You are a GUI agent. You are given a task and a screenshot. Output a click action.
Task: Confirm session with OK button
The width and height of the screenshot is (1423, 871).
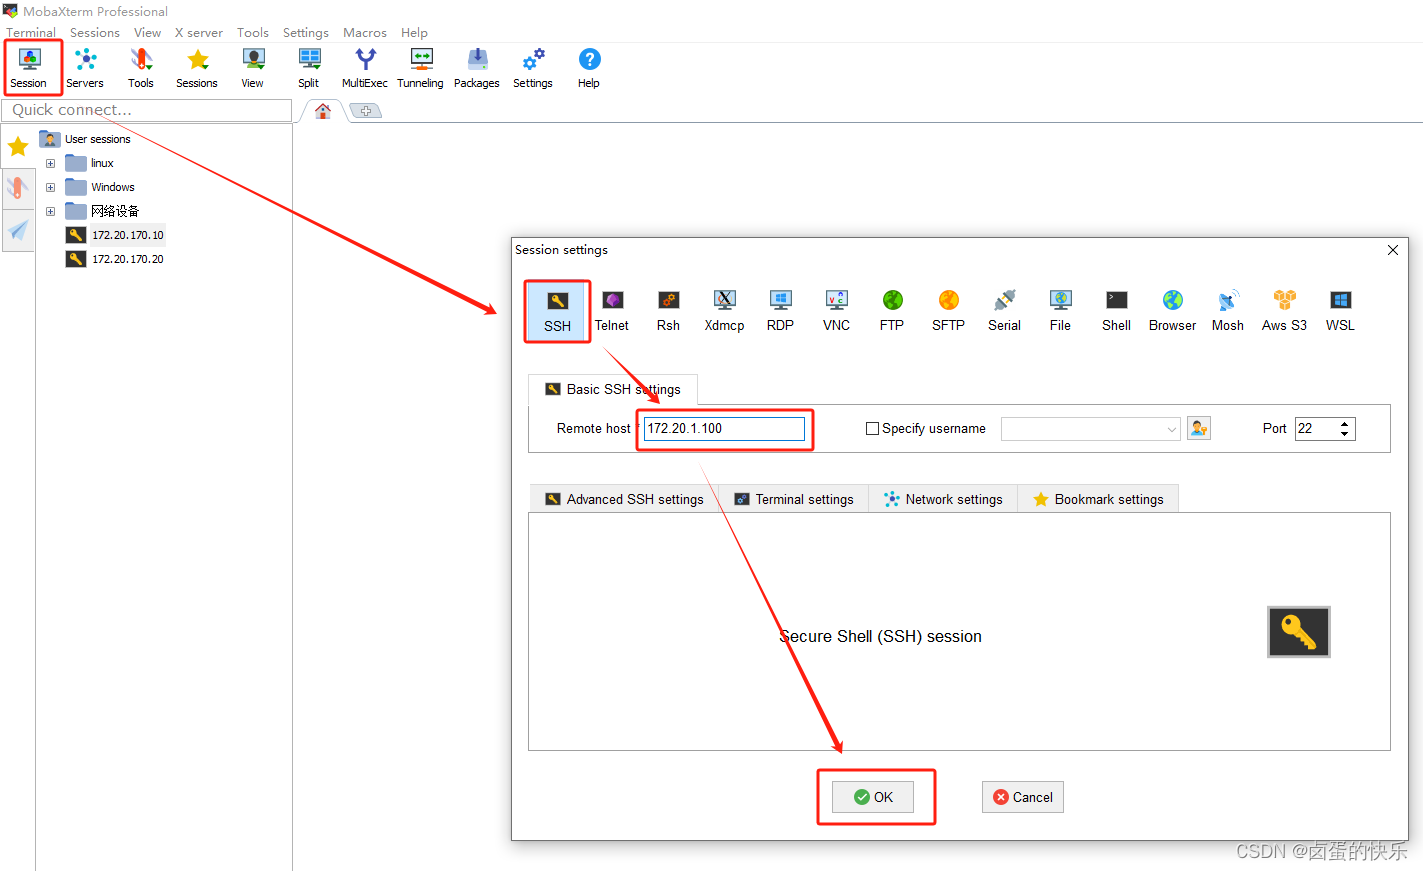873,797
